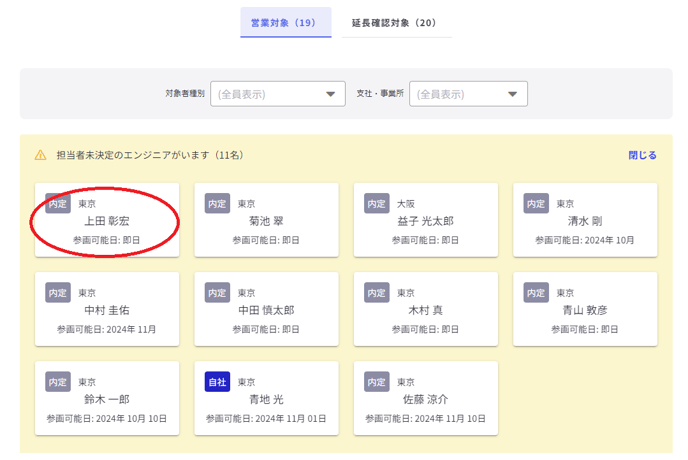Screen dimensions: 688x460
Task: Switch to the 営業対象 (19) tab
Action: [285, 22]
